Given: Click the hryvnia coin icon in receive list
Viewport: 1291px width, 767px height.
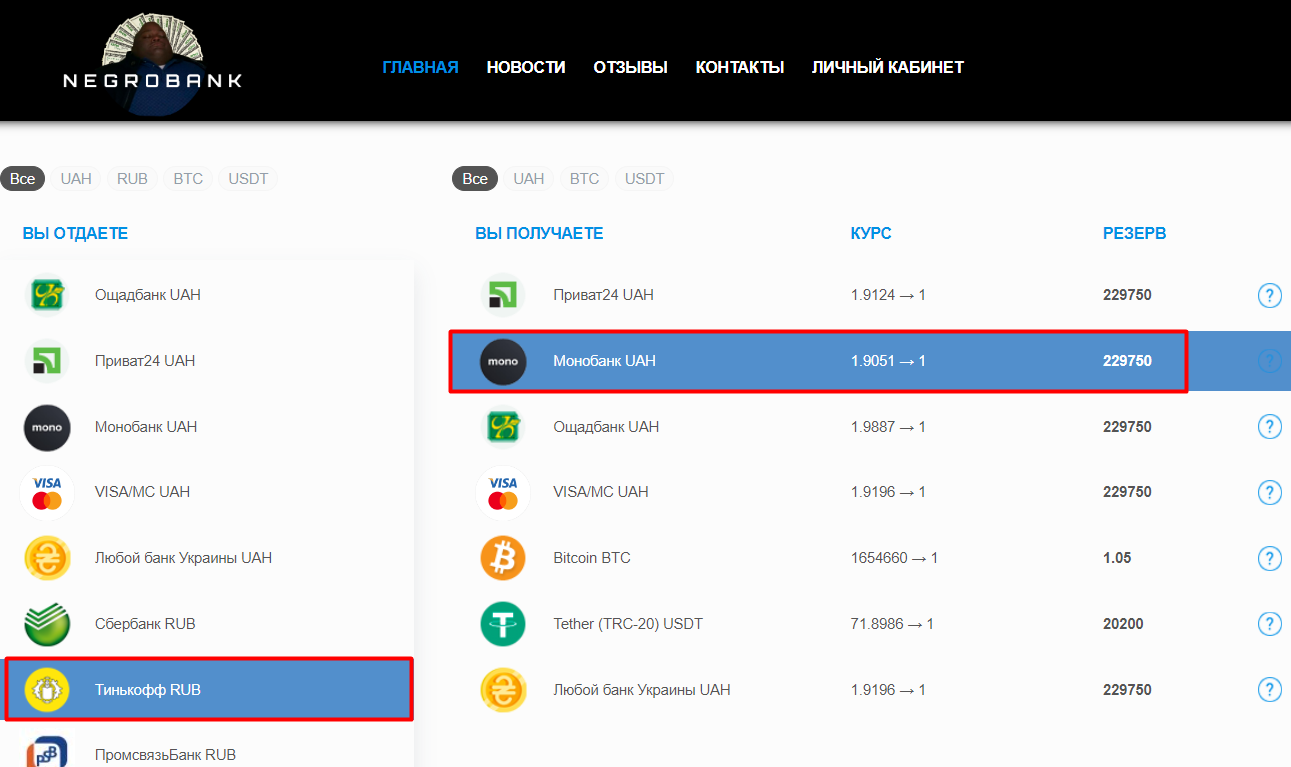Looking at the screenshot, I should (503, 690).
